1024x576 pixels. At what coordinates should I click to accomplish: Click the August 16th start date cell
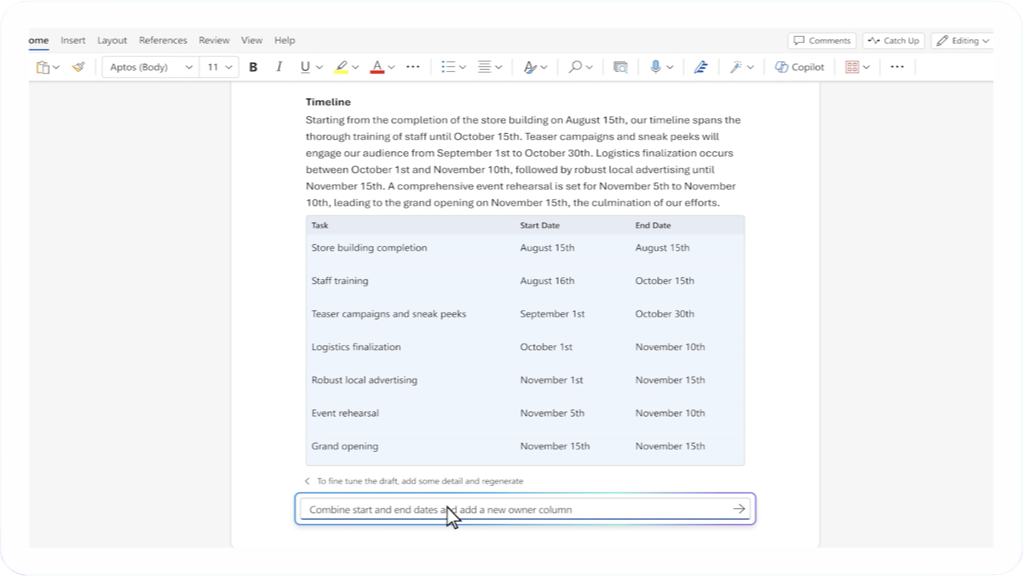pyautogui.click(x=547, y=281)
